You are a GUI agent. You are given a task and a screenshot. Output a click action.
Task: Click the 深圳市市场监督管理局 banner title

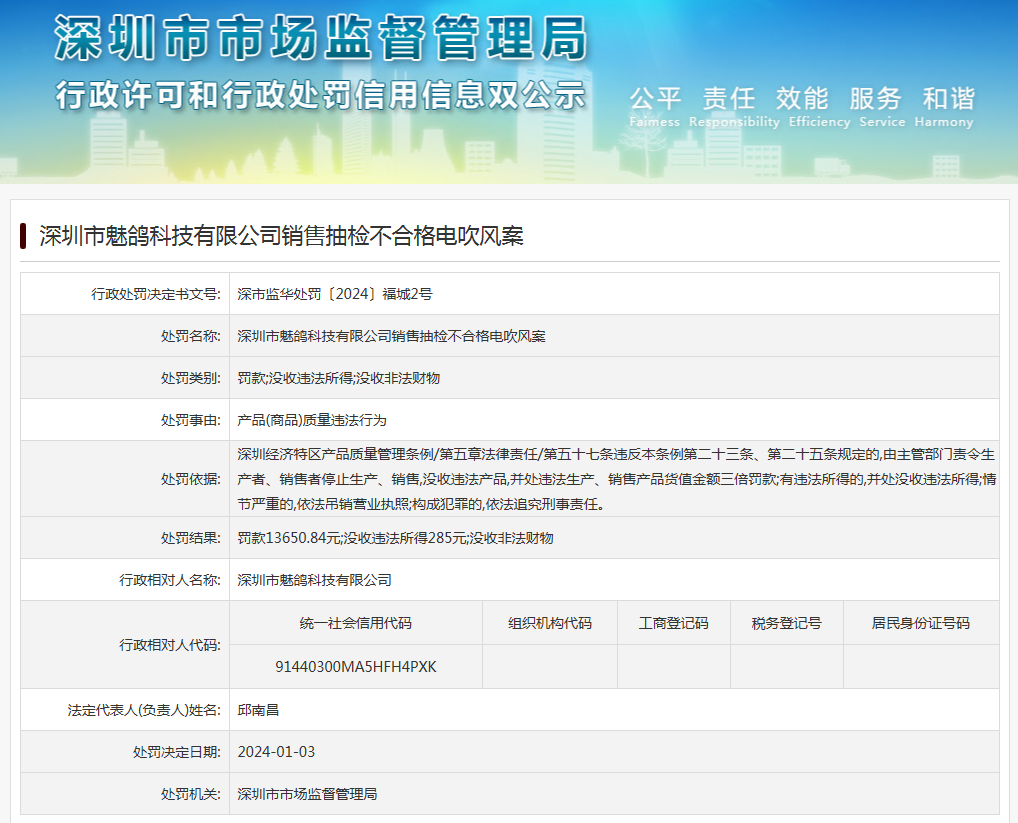point(321,38)
